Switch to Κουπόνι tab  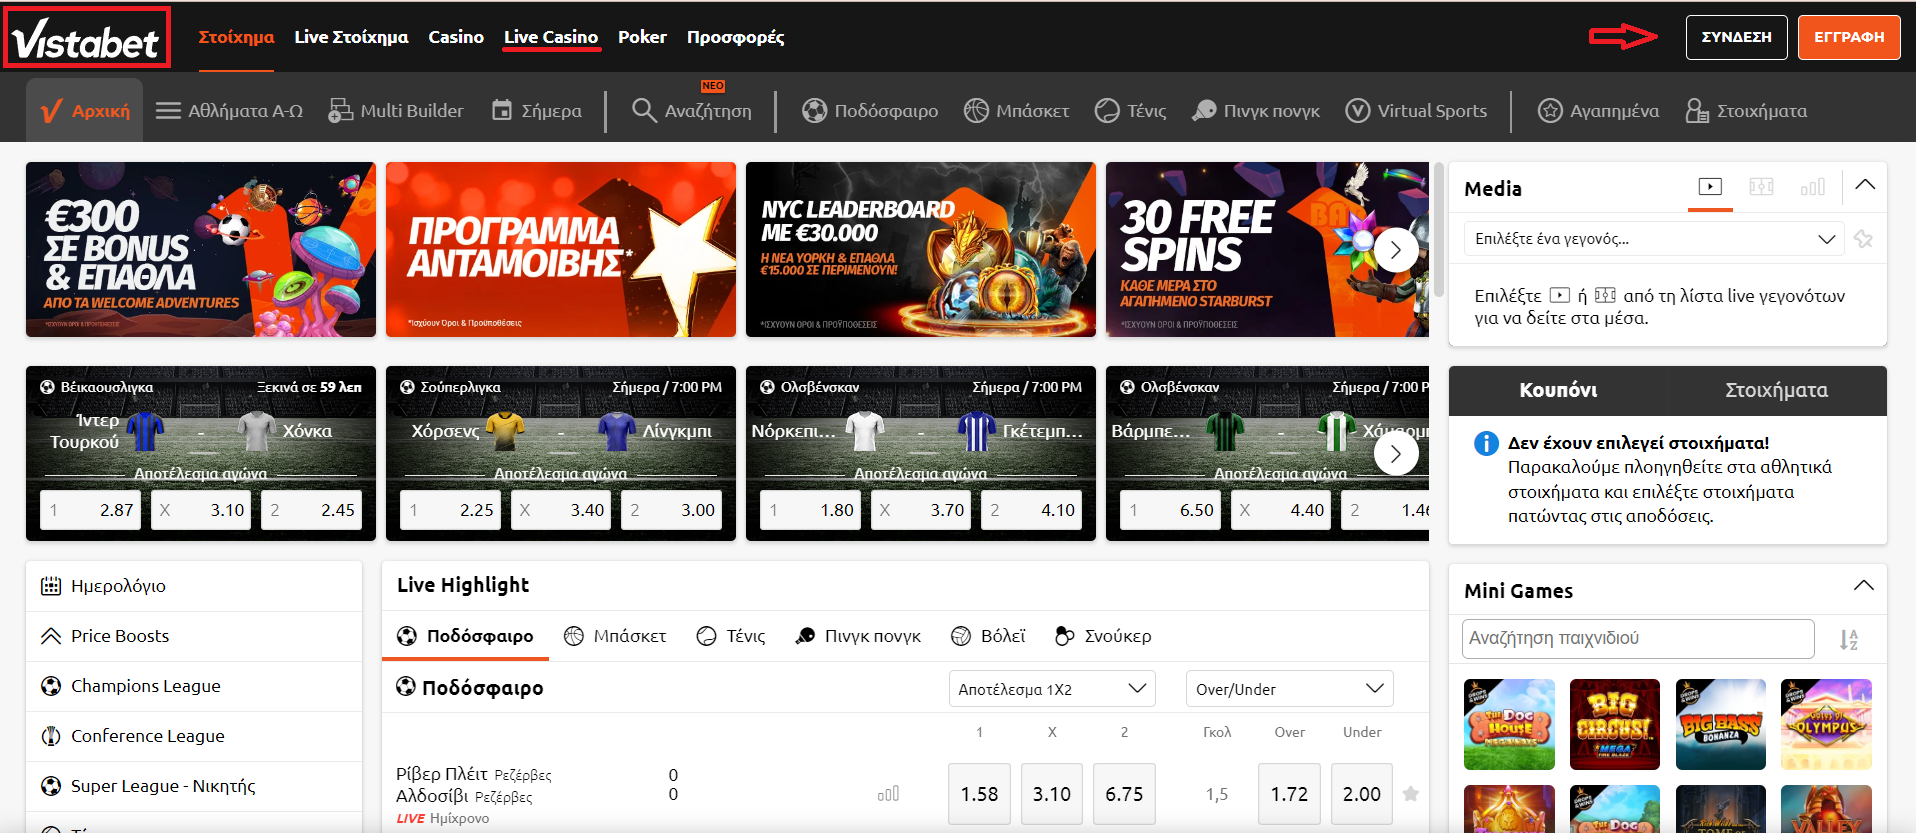point(1558,391)
